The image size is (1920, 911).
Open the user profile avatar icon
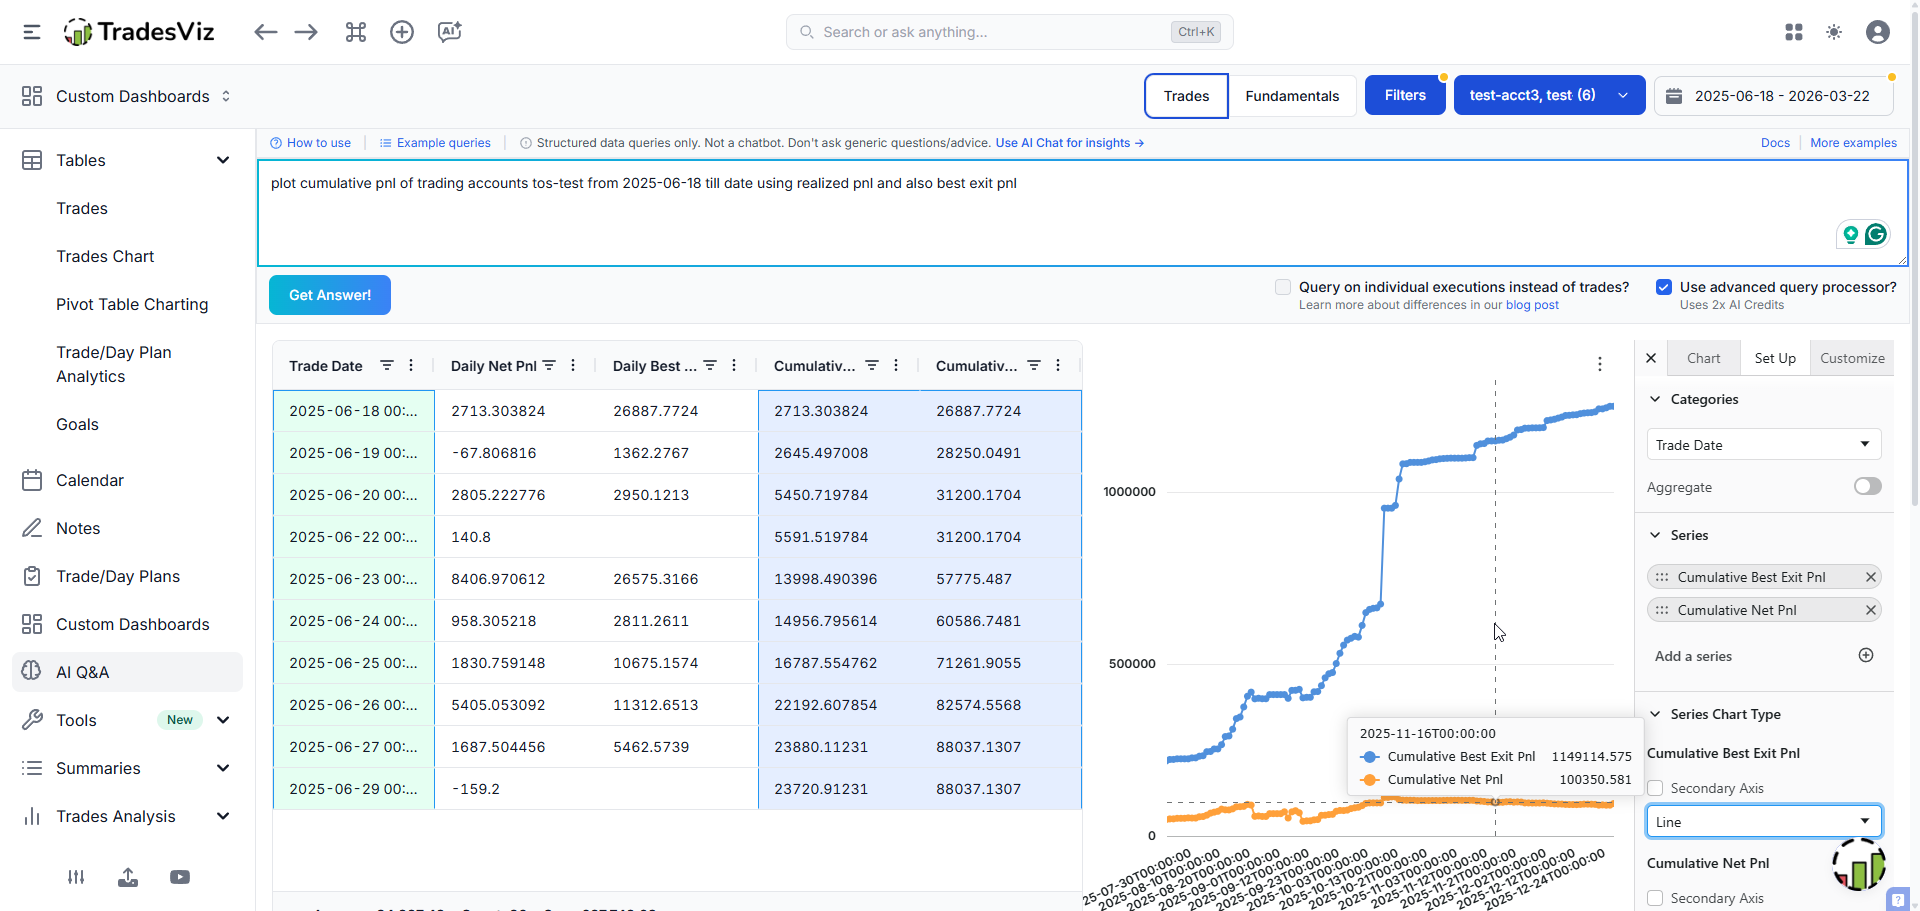click(x=1878, y=32)
